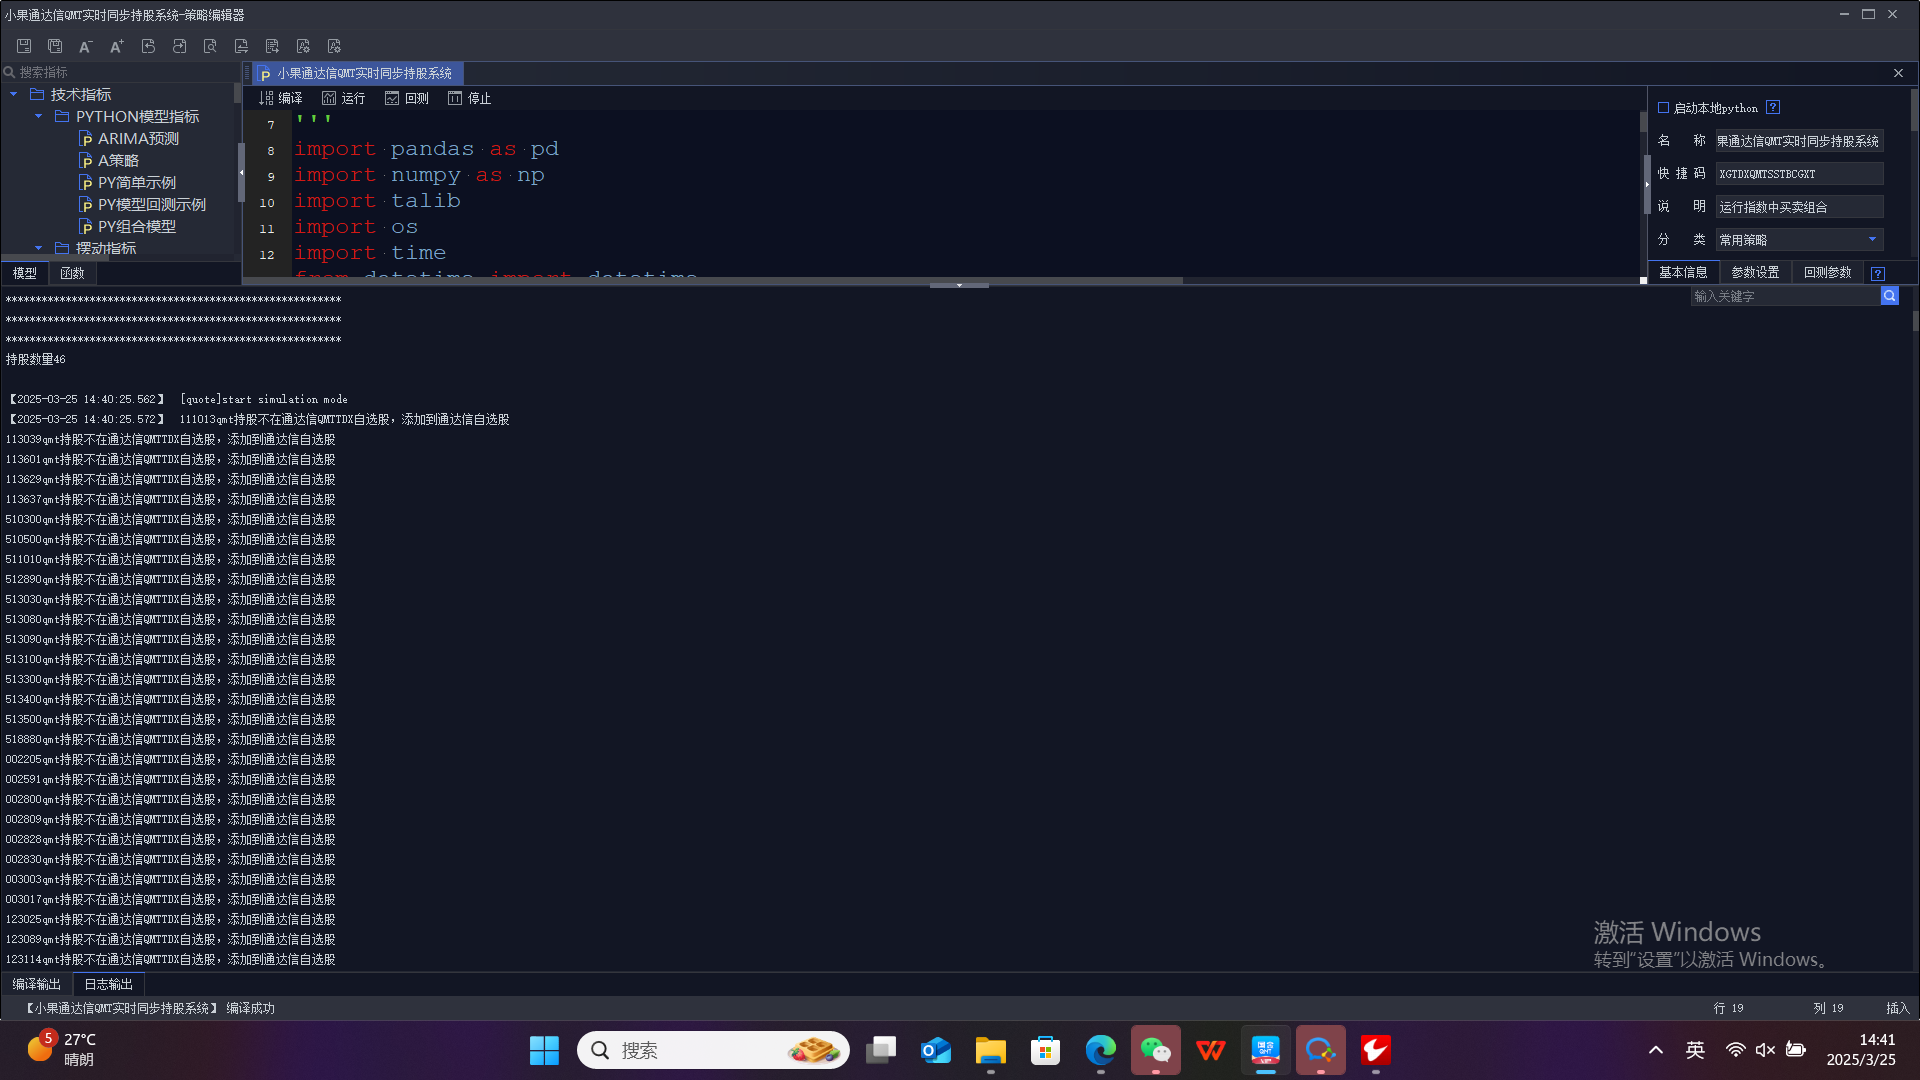Decrease font size with A- icon

coord(86,46)
